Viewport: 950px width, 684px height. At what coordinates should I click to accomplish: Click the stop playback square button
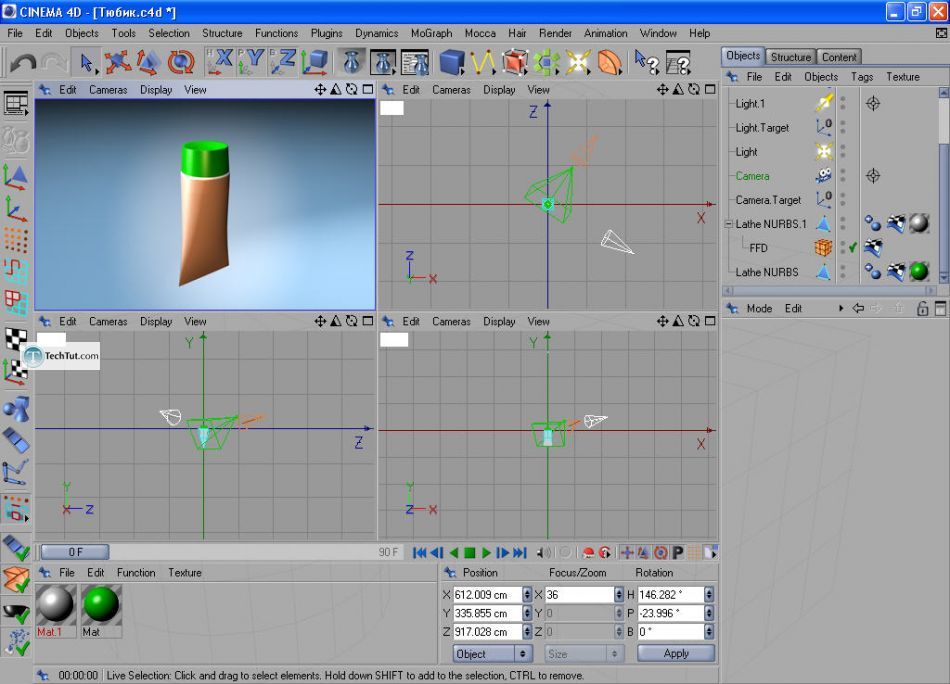(x=470, y=553)
